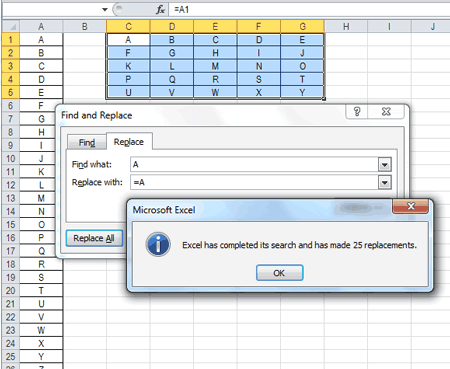Click the Replace All button
This screenshot has height=369, width=450.
click(x=94, y=238)
